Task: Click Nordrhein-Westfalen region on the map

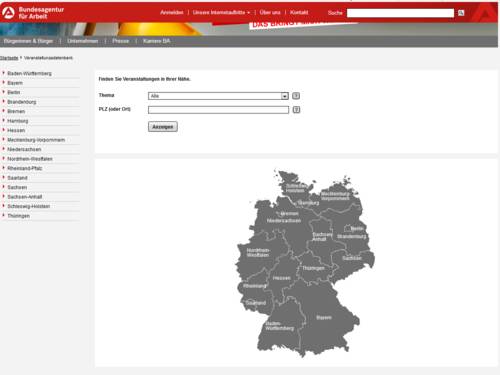Action: tap(258, 253)
